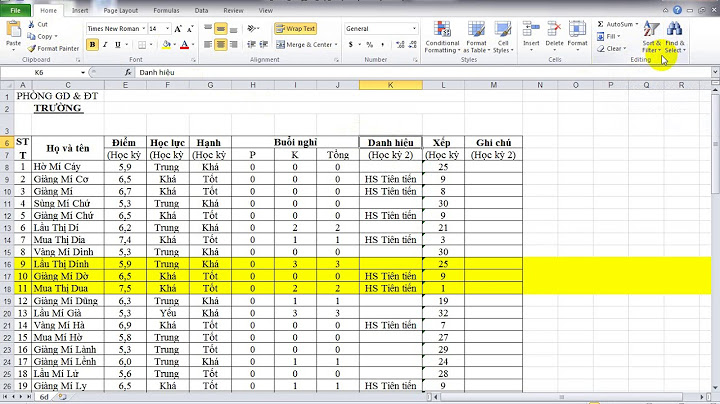Click the cell Mua Thị Dua
This screenshot has width=720, height=404.
(x=68, y=288)
